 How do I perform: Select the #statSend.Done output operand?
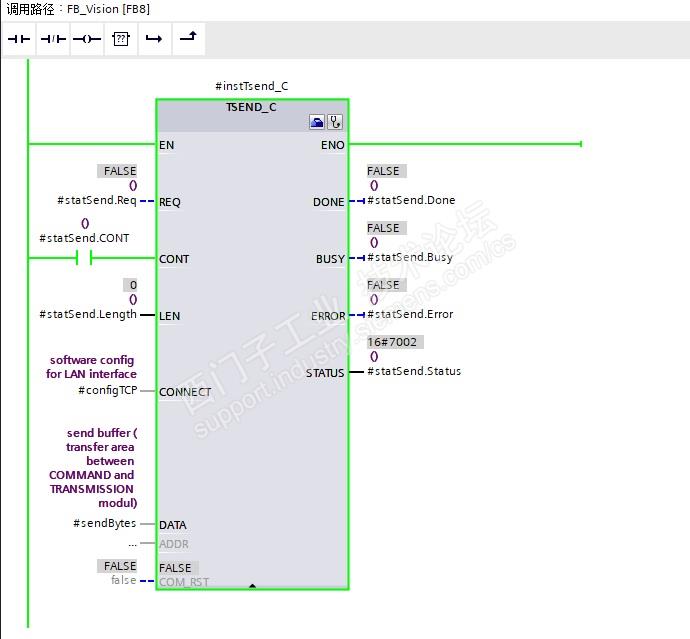coord(411,201)
